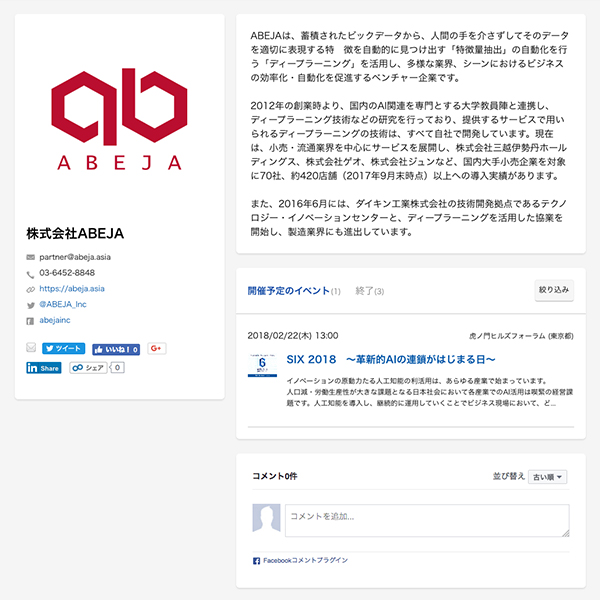This screenshot has width=600, height=600.
Task: Switch to the 終了 events tab
Action: 370,291
